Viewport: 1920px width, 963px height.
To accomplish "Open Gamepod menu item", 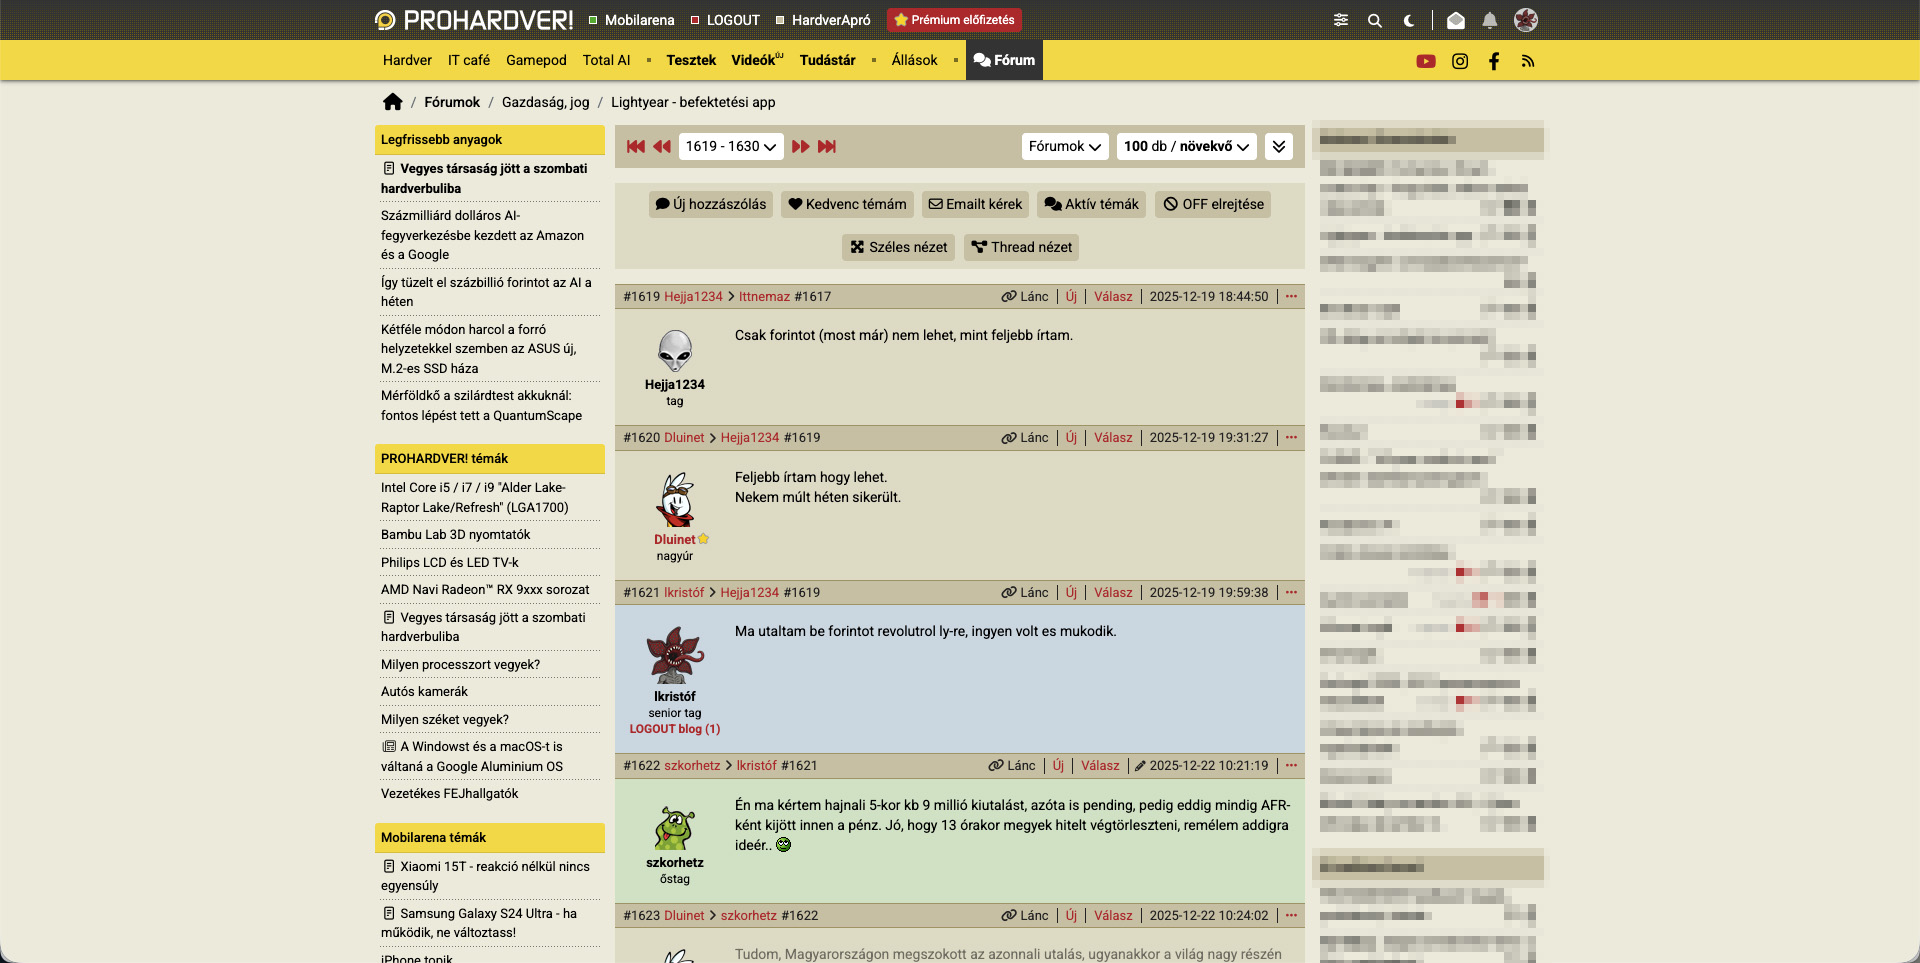I will click(536, 60).
